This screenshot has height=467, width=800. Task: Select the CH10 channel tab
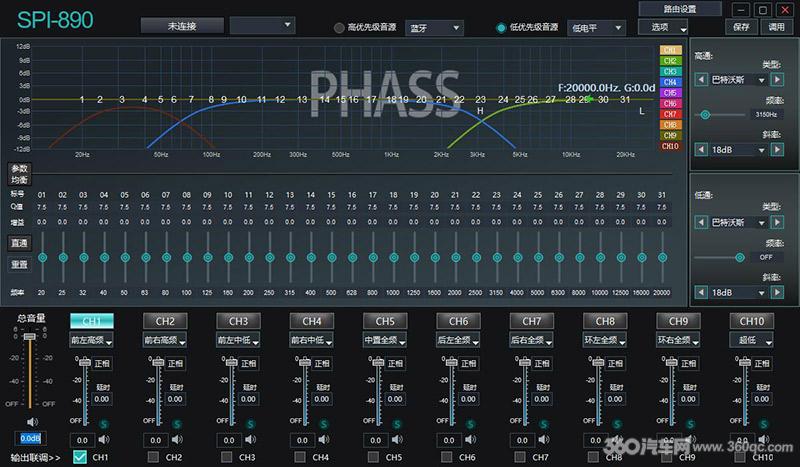[x=752, y=321]
